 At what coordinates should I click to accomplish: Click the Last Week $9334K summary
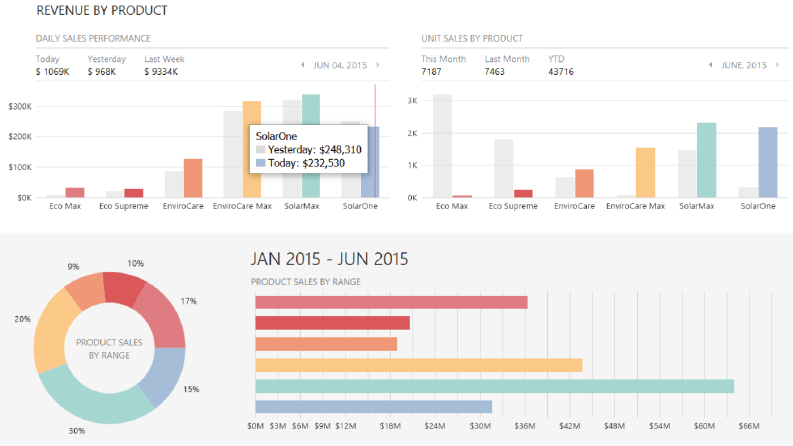[164, 65]
